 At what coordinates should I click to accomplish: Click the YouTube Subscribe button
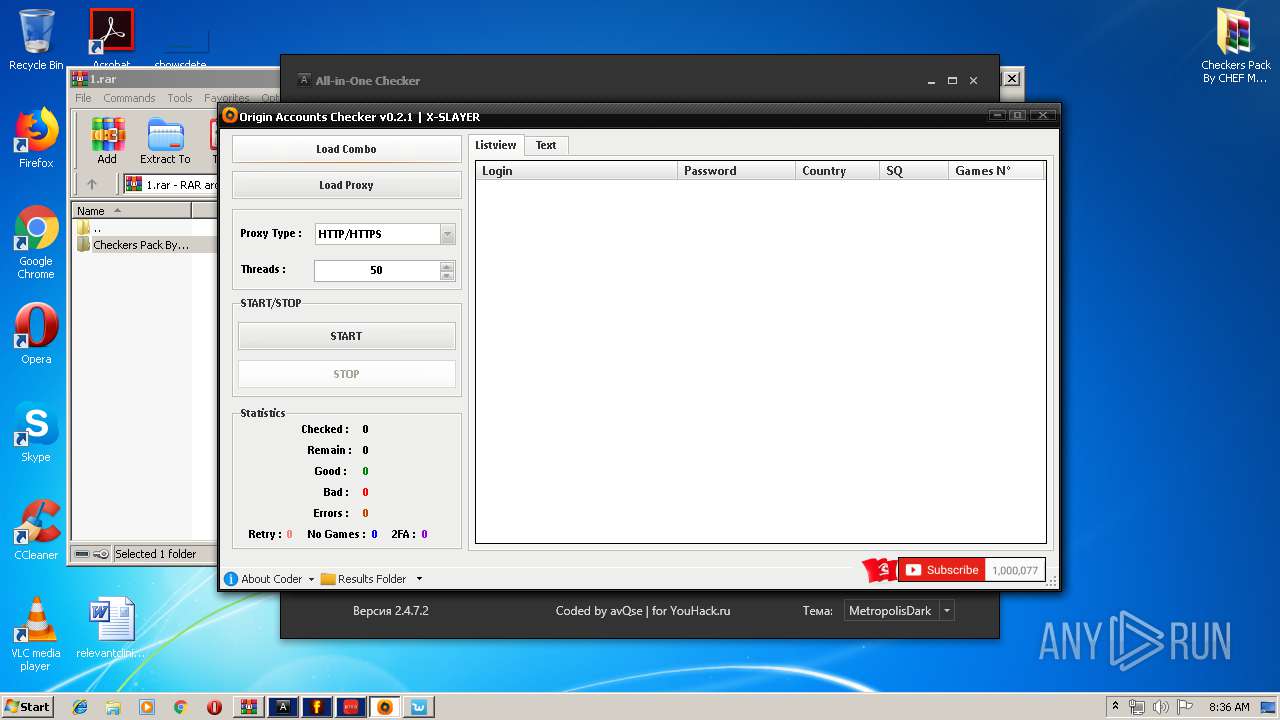(941, 570)
